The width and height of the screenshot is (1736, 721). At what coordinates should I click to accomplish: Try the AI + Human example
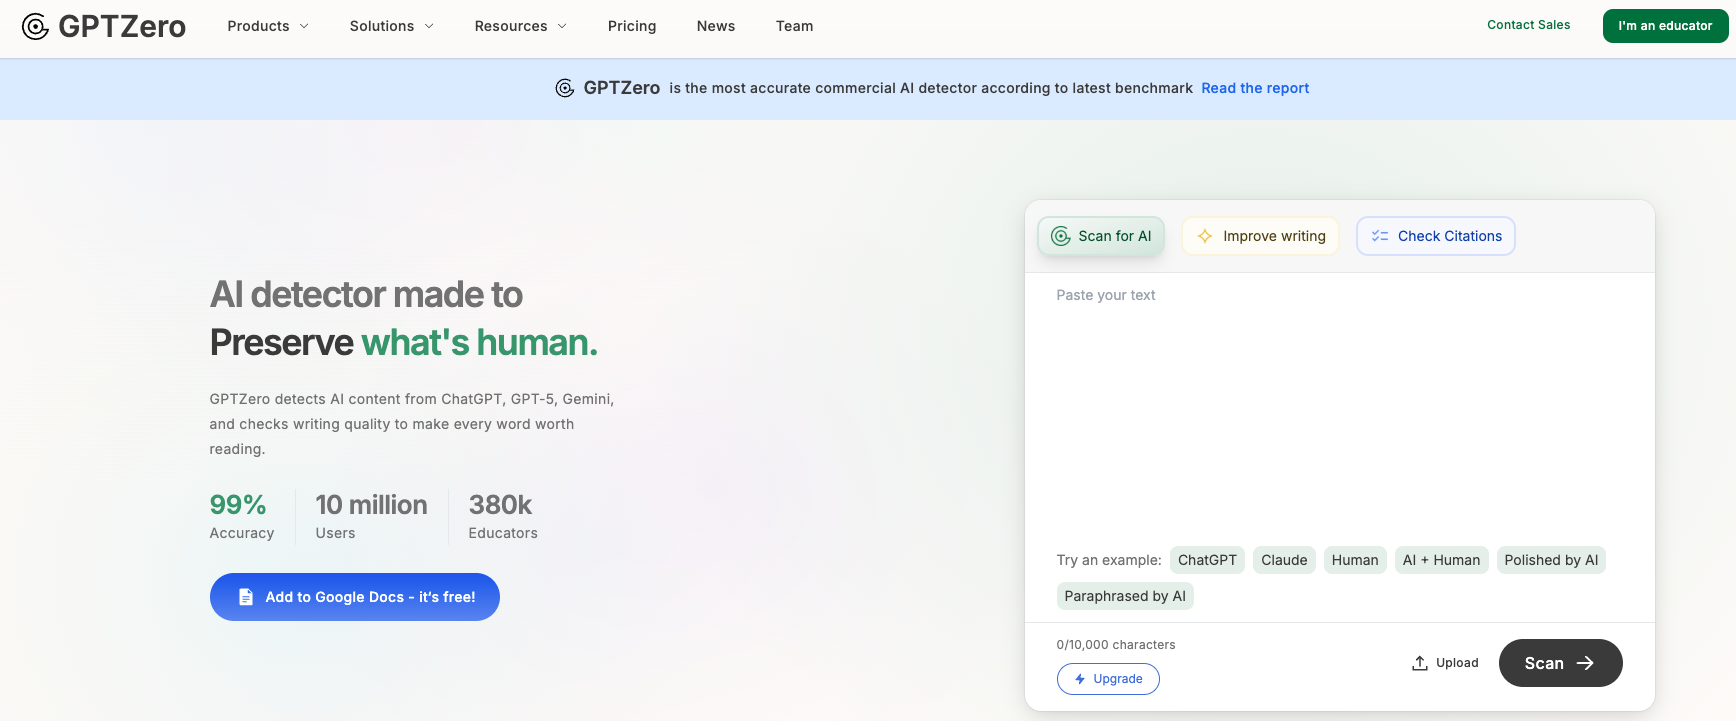[x=1441, y=560]
